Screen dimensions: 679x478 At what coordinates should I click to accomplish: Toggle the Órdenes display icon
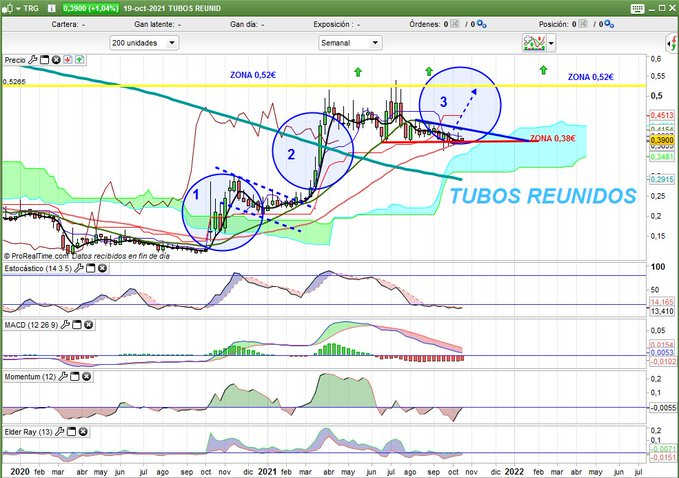454,24
